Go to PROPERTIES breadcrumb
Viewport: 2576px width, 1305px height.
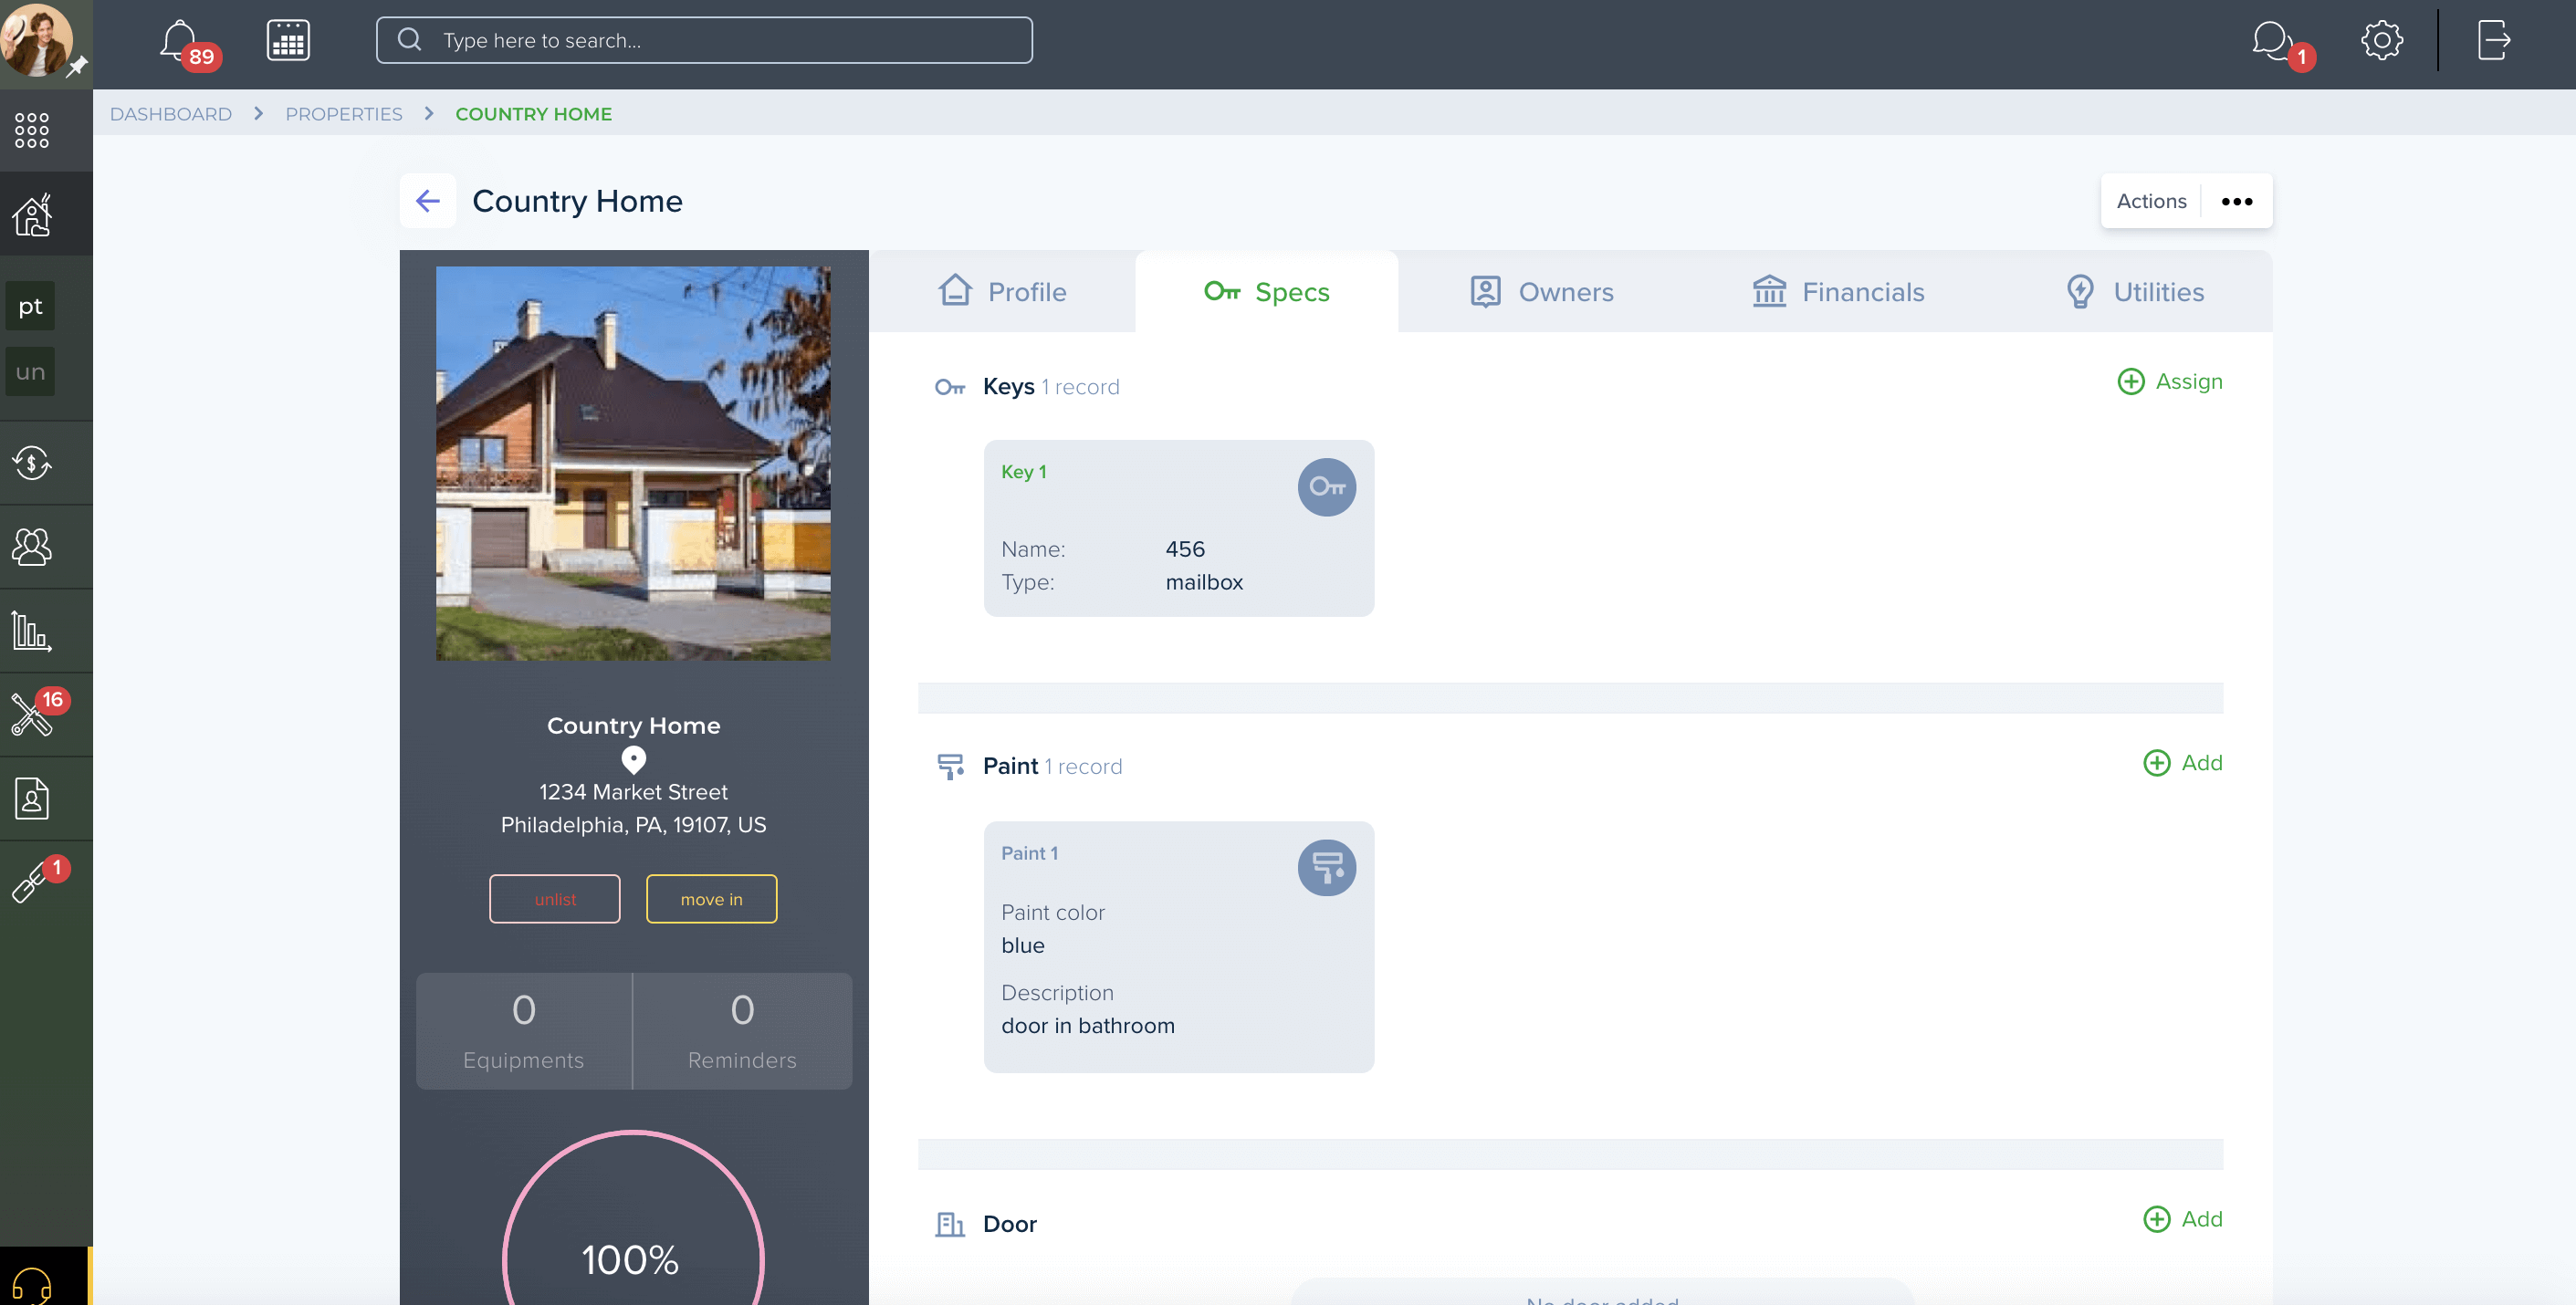(x=344, y=114)
